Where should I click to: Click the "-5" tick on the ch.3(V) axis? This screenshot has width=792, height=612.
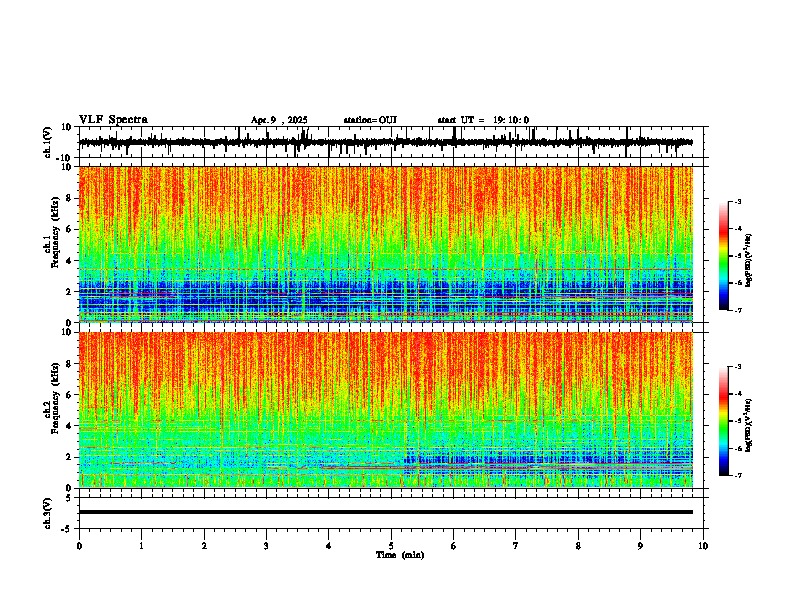point(67,529)
